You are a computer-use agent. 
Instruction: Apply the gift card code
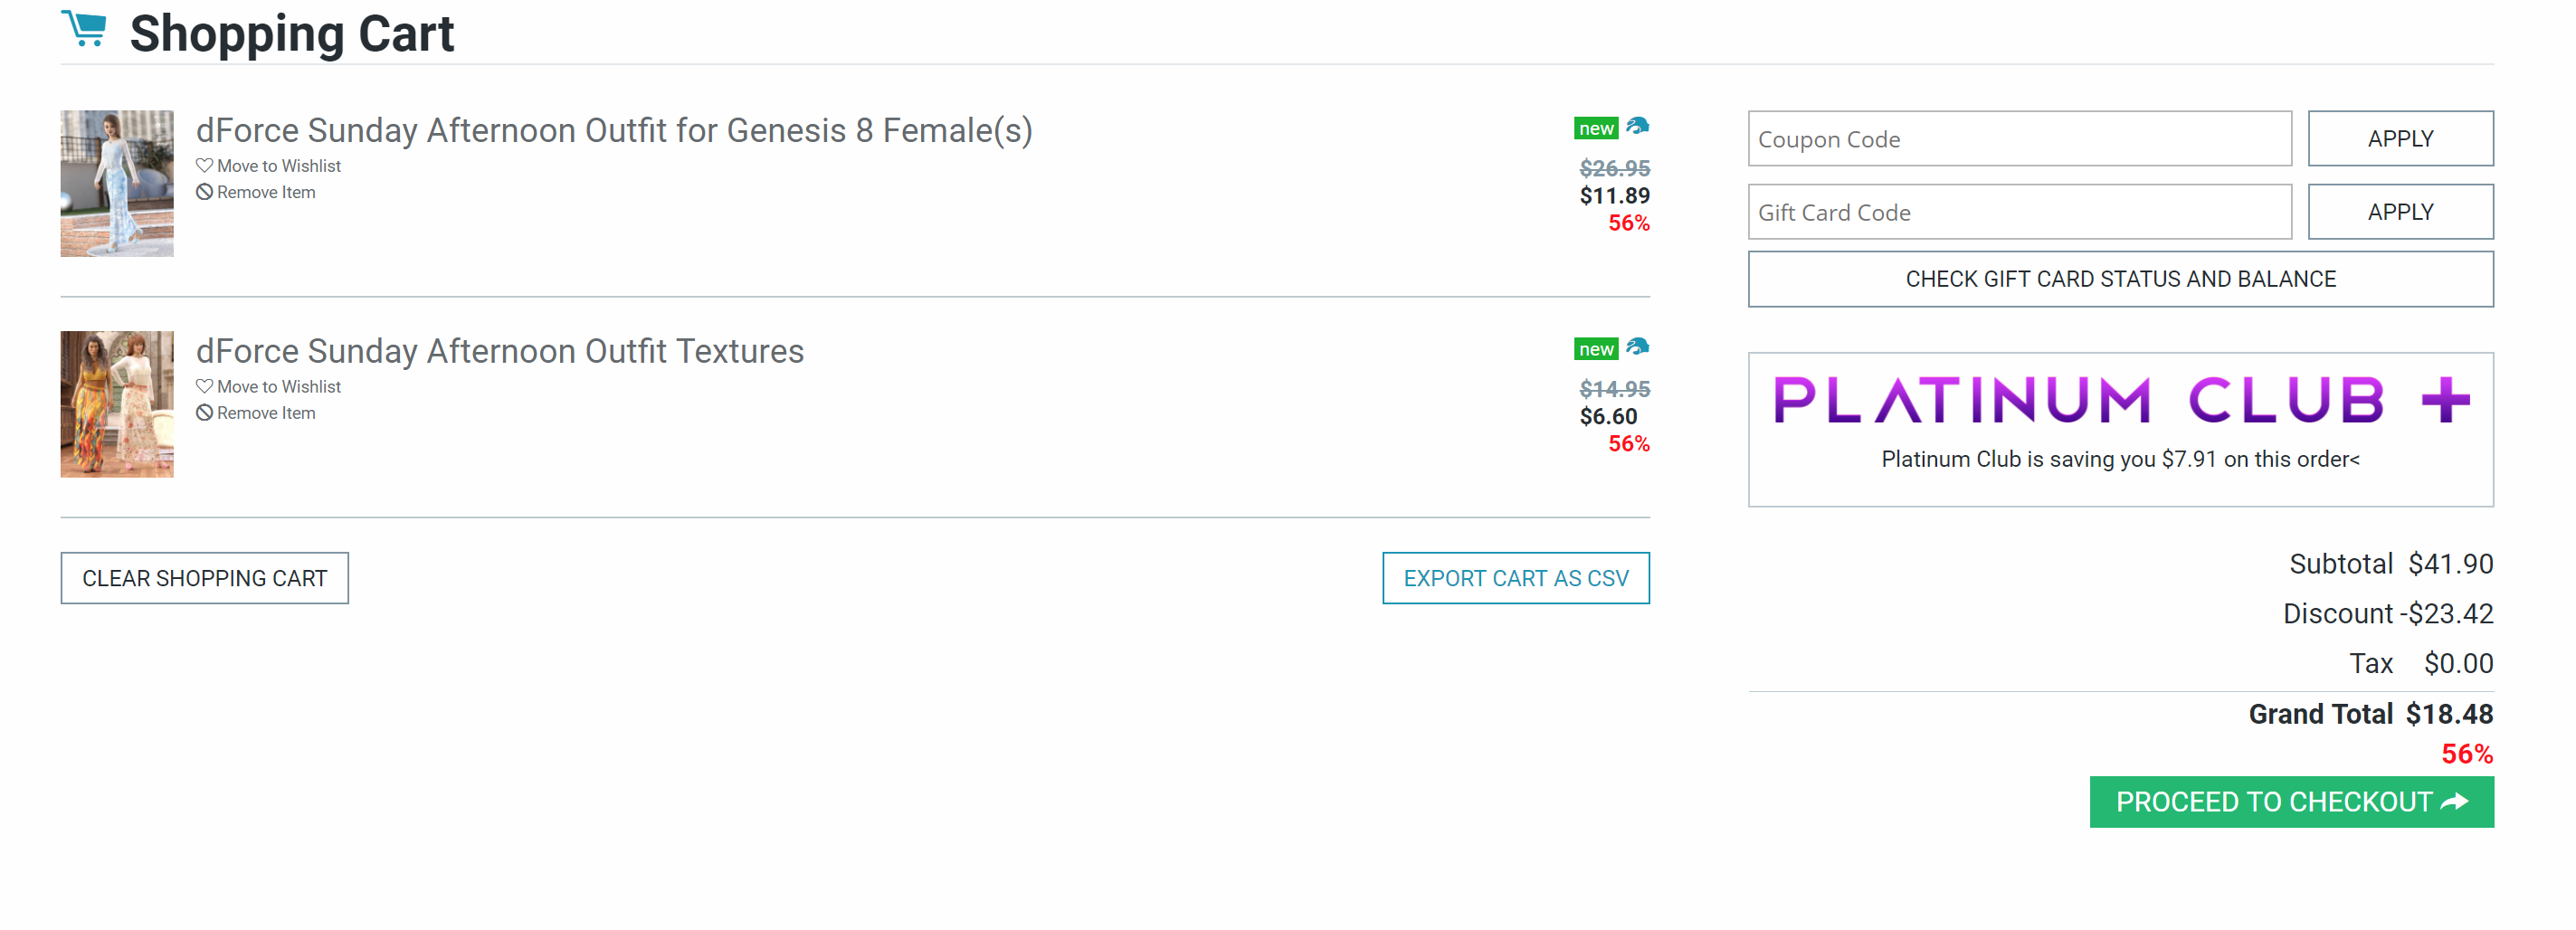point(2399,212)
